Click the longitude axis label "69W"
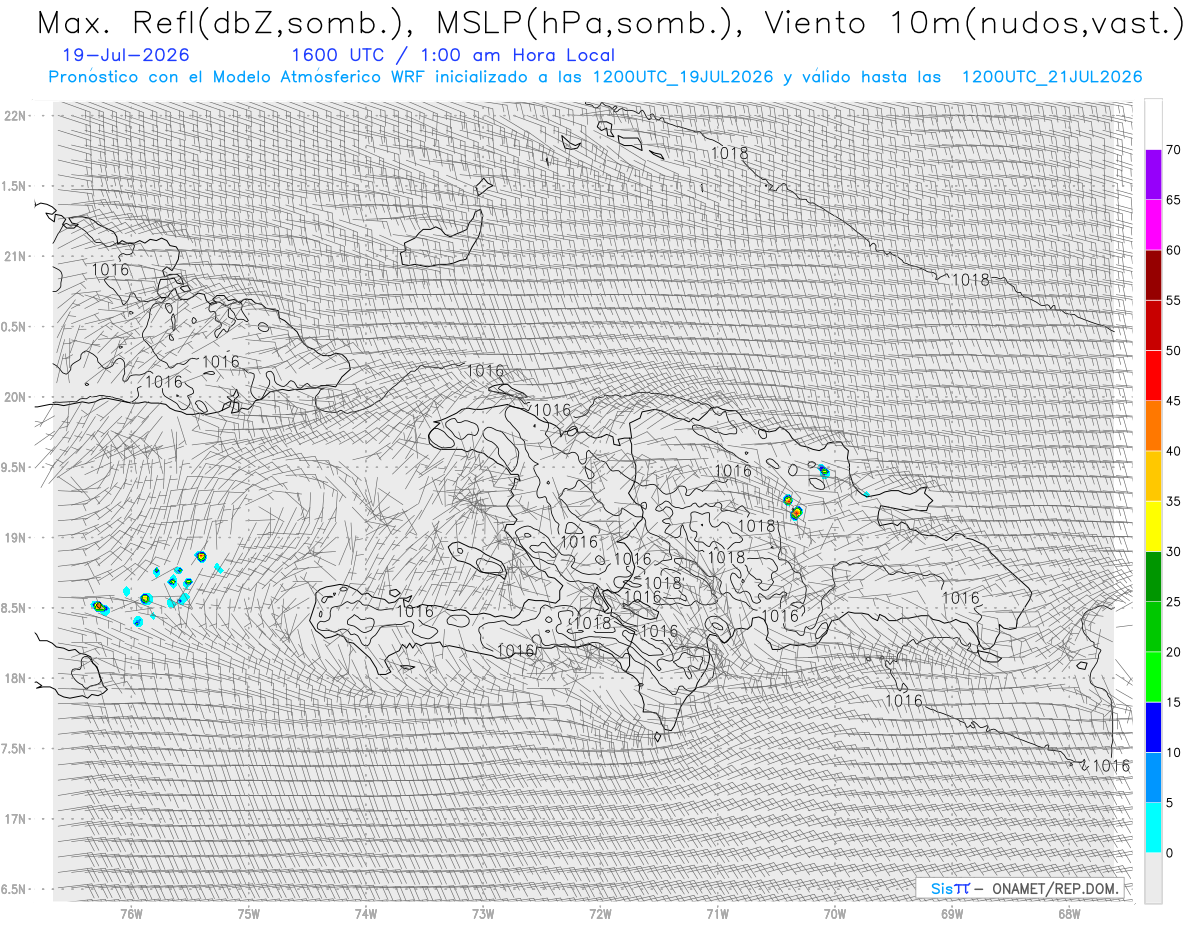 tap(952, 913)
